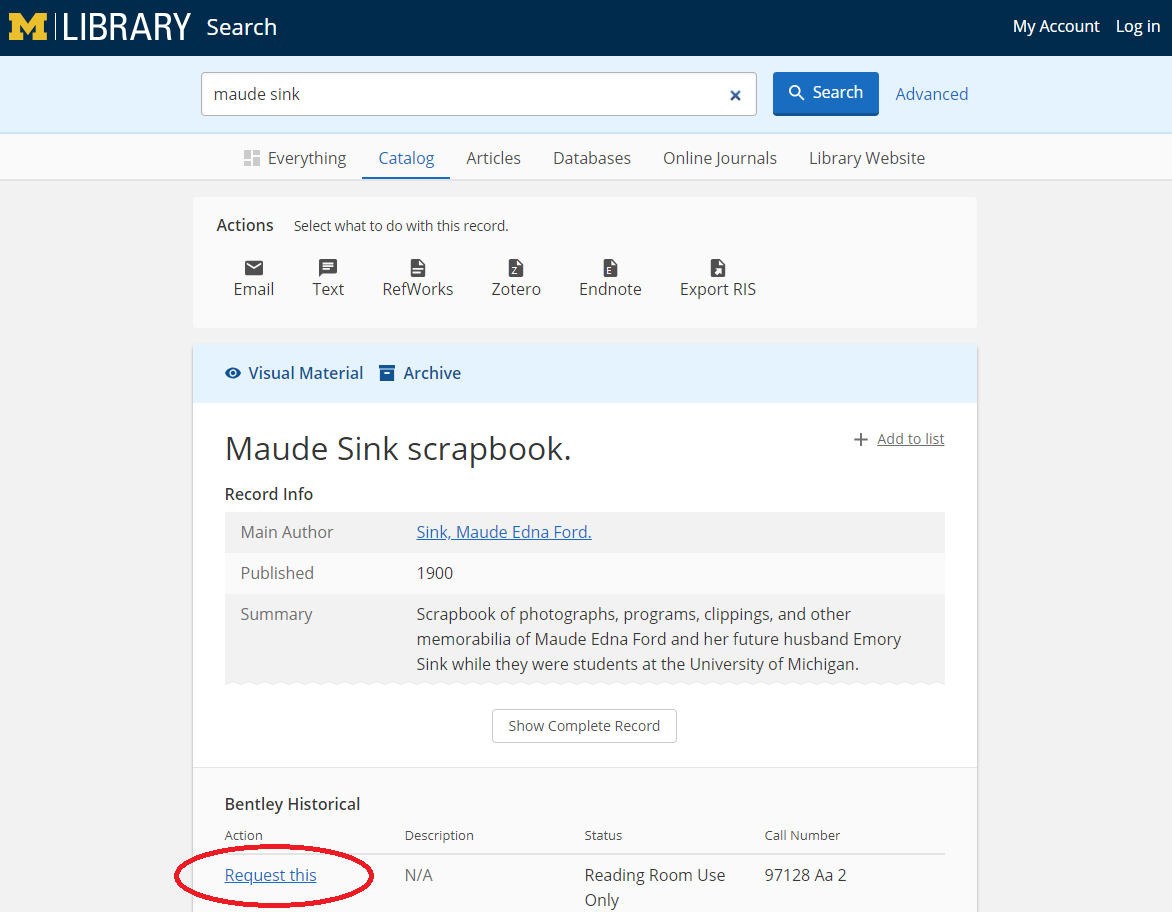The image size is (1172, 912).
Task: Click the Email action icon
Action: click(x=254, y=268)
